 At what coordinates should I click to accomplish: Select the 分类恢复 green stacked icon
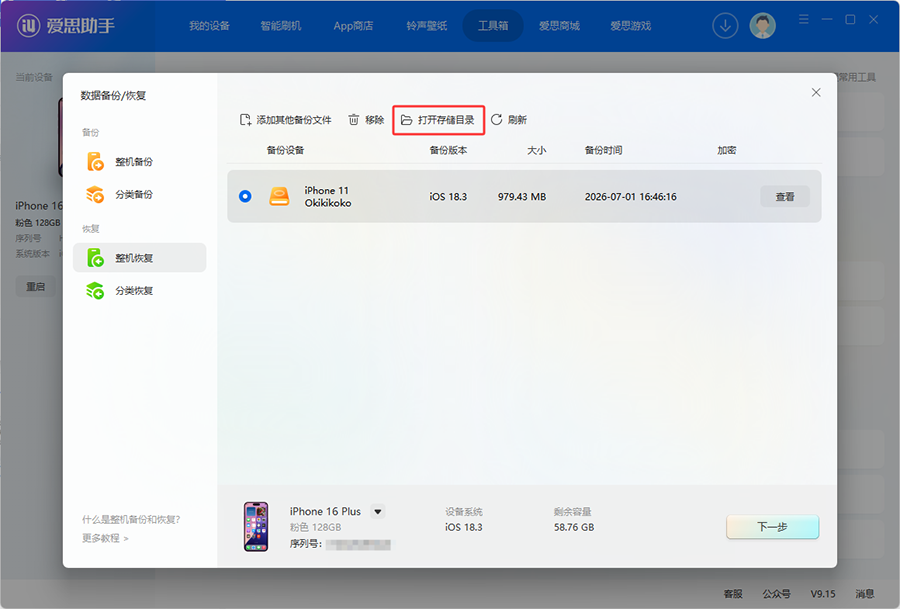[x=95, y=290]
